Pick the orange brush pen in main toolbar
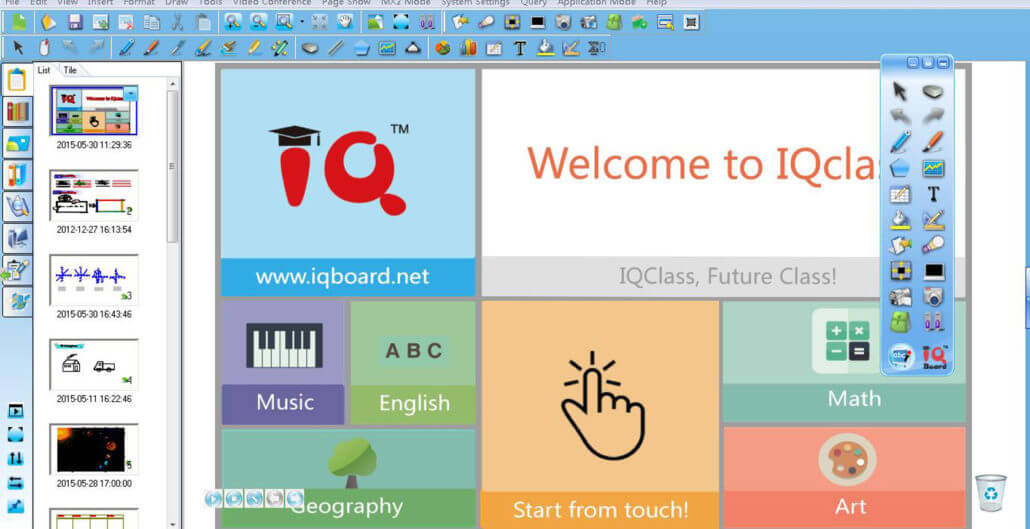Image resolution: width=1030 pixels, height=529 pixels. (x=152, y=48)
